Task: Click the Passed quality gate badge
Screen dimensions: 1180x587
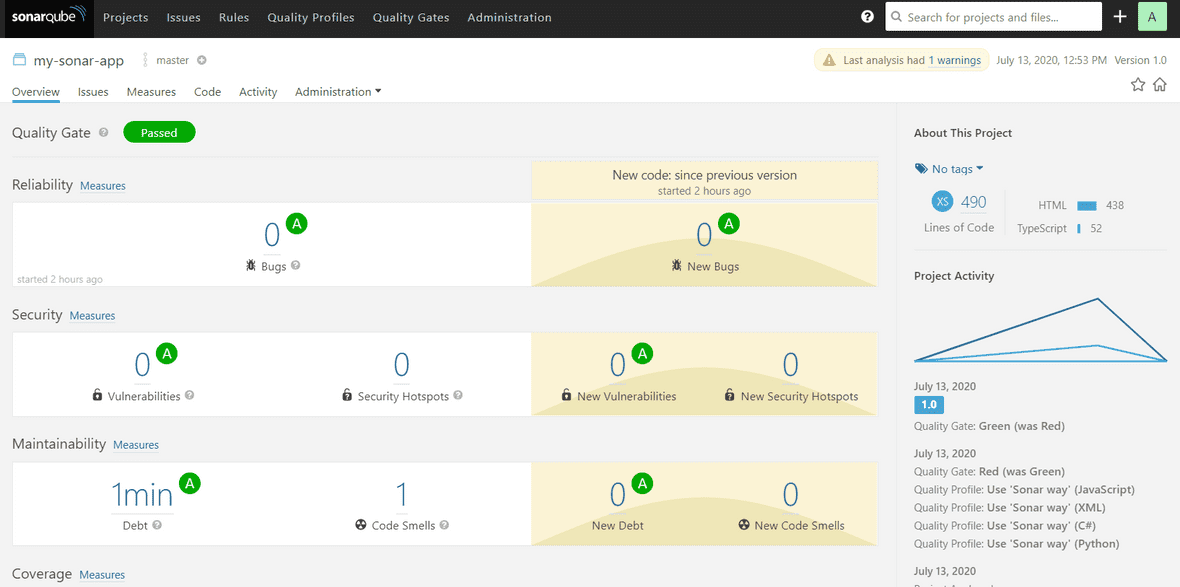Action: [x=159, y=131]
